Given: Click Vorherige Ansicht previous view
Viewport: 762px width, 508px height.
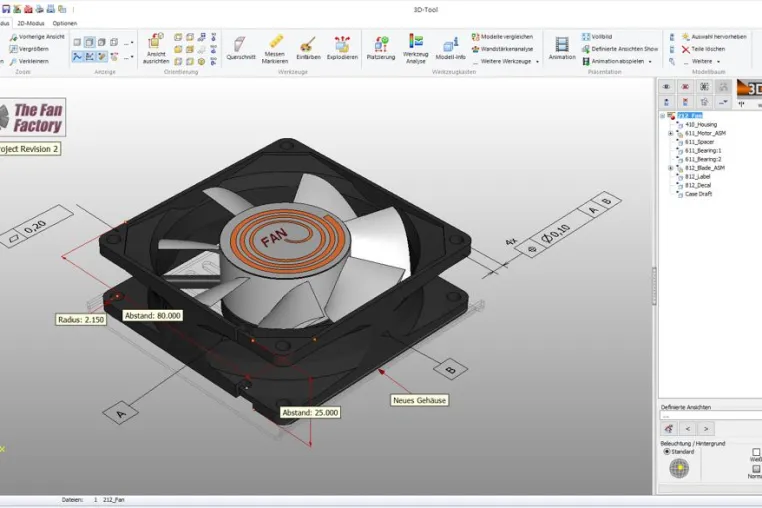Looking at the screenshot, I should pos(37,36).
